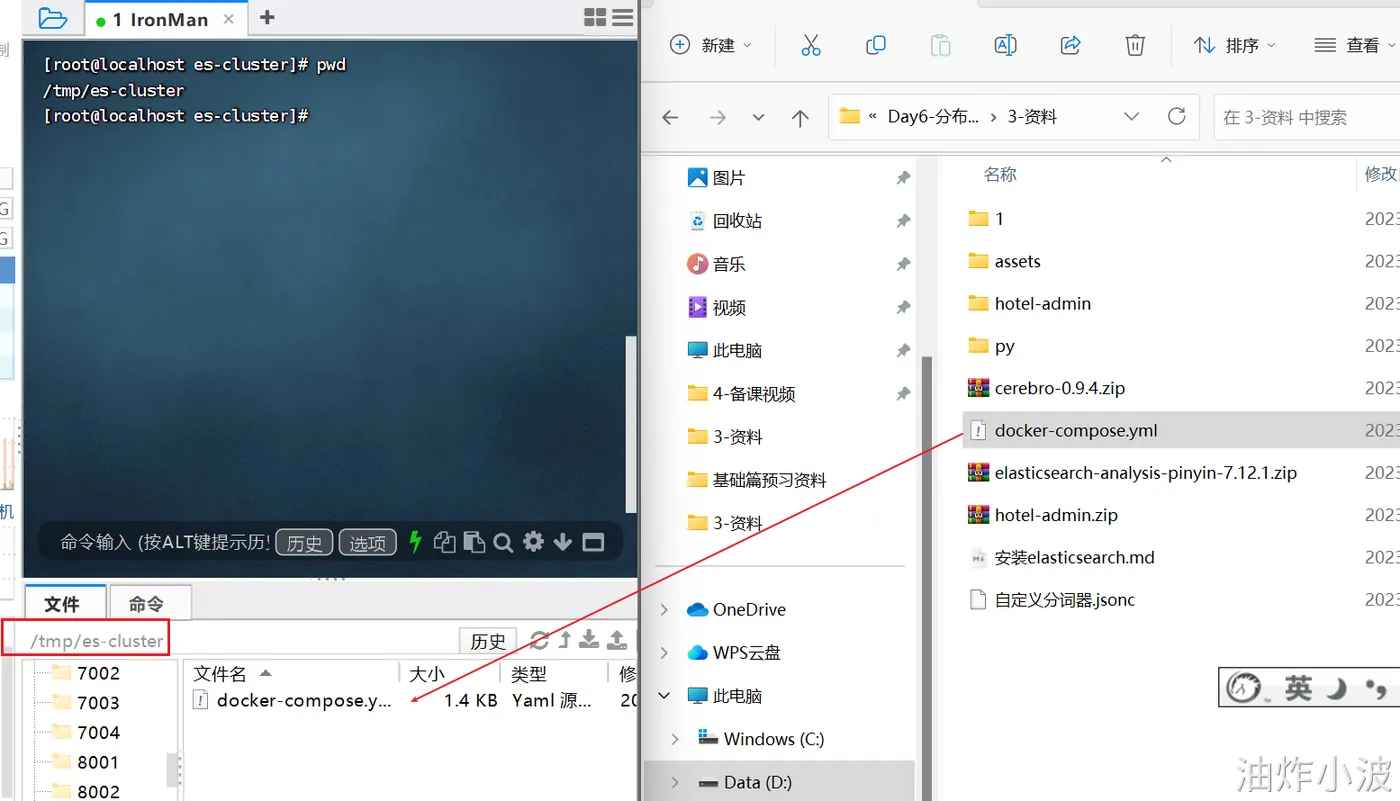Expand the Windows (C:) drive node
Image resolution: width=1400 pixels, height=801 pixels.
tap(675, 739)
